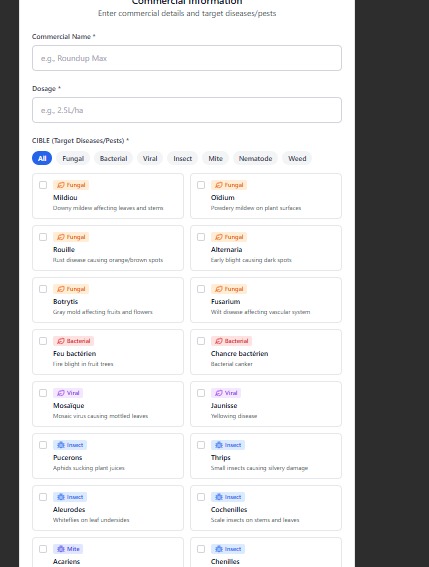Click the Cochenilles card title
Viewport: 429px width, 567px height.
(x=229, y=510)
